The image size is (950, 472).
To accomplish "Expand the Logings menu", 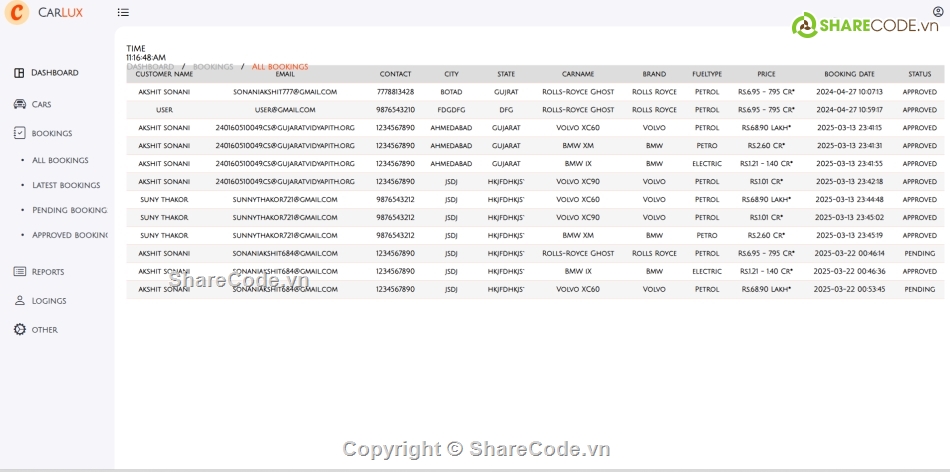I will [x=49, y=301].
